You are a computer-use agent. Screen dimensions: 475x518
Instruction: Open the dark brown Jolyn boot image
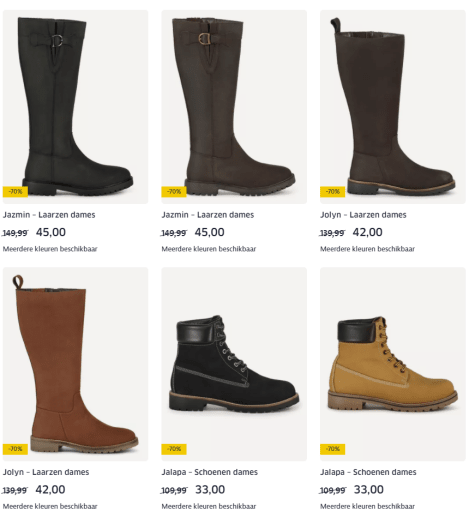[x=393, y=107]
